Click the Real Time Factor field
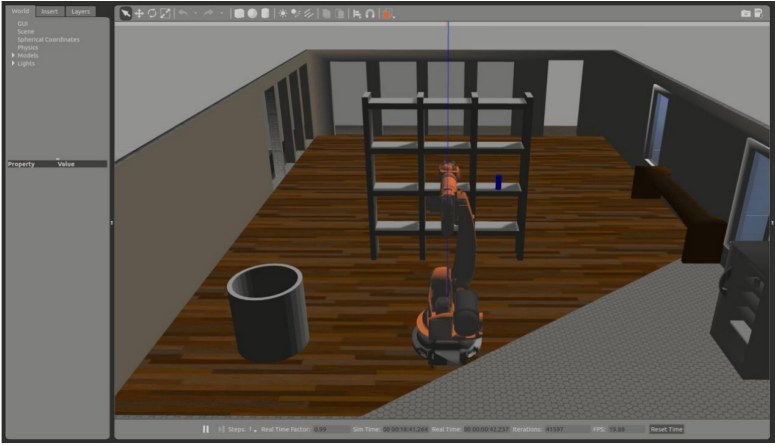Image resolution: width=775 pixels, height=445 pixels. click(331, 429)
